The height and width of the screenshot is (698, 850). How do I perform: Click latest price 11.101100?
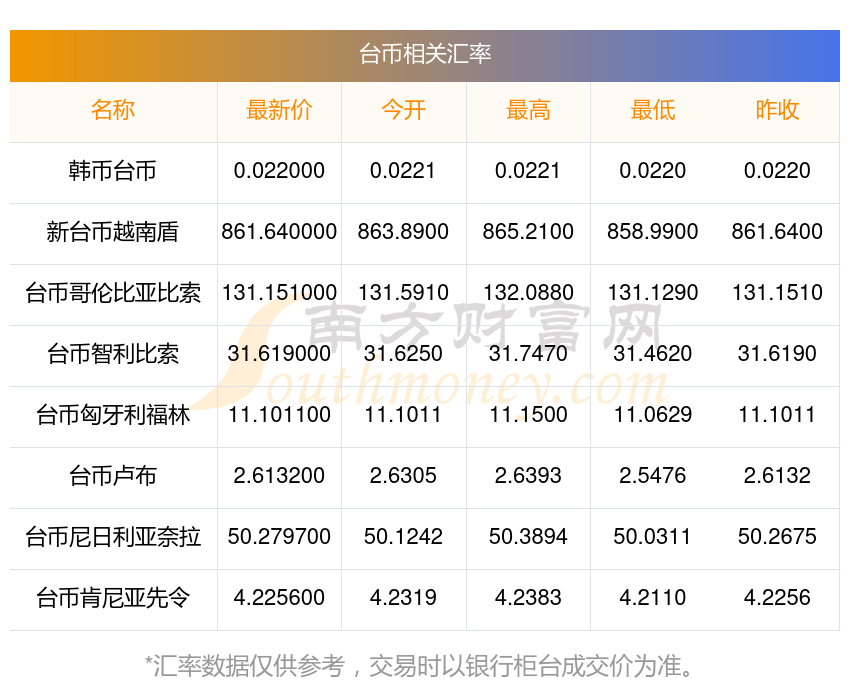(x=279, y=415)
